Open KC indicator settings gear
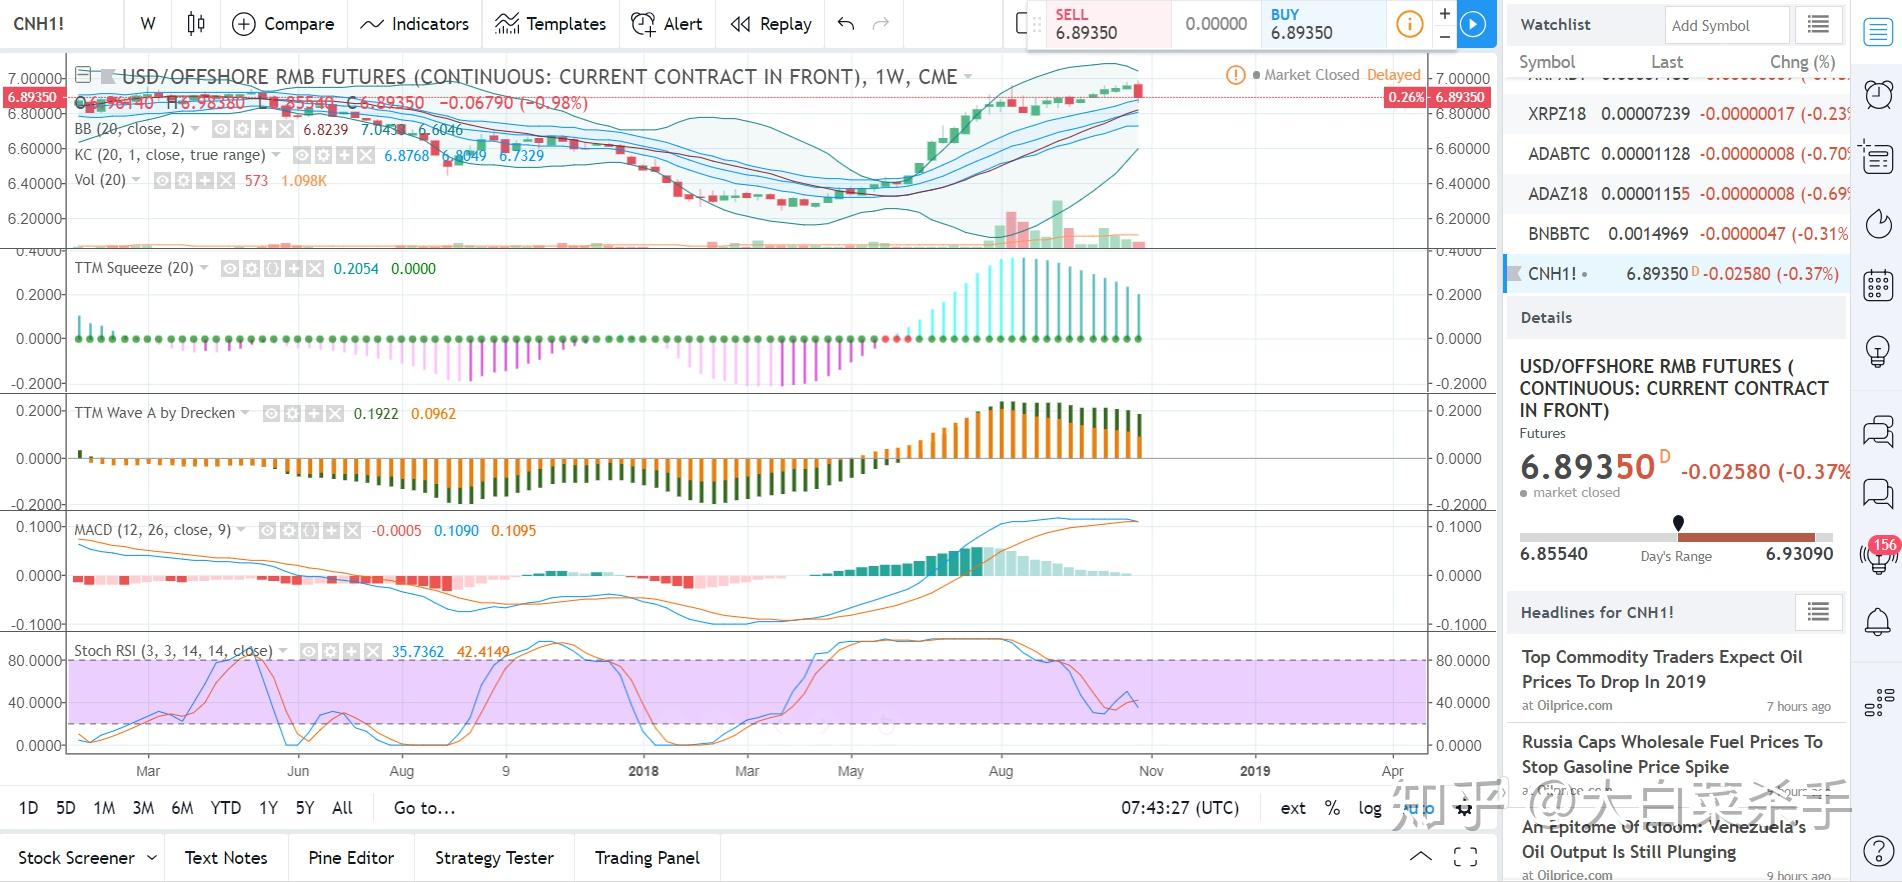The width and height of the screenshot is (1902, 882). (x=322, y=155)
